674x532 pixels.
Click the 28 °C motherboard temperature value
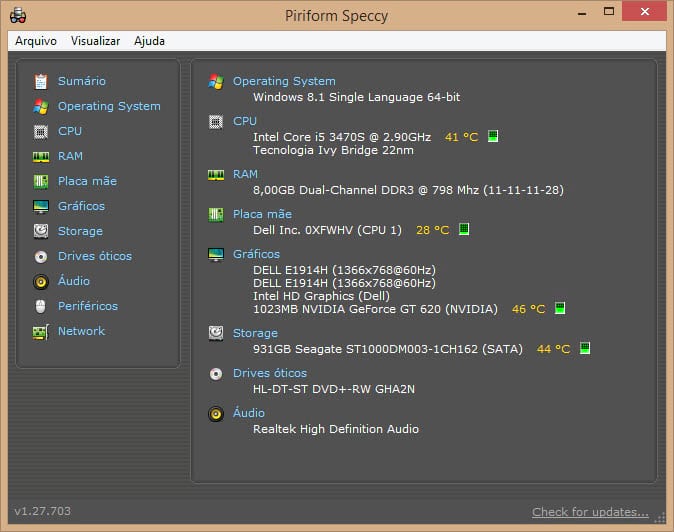click(432, 230)
